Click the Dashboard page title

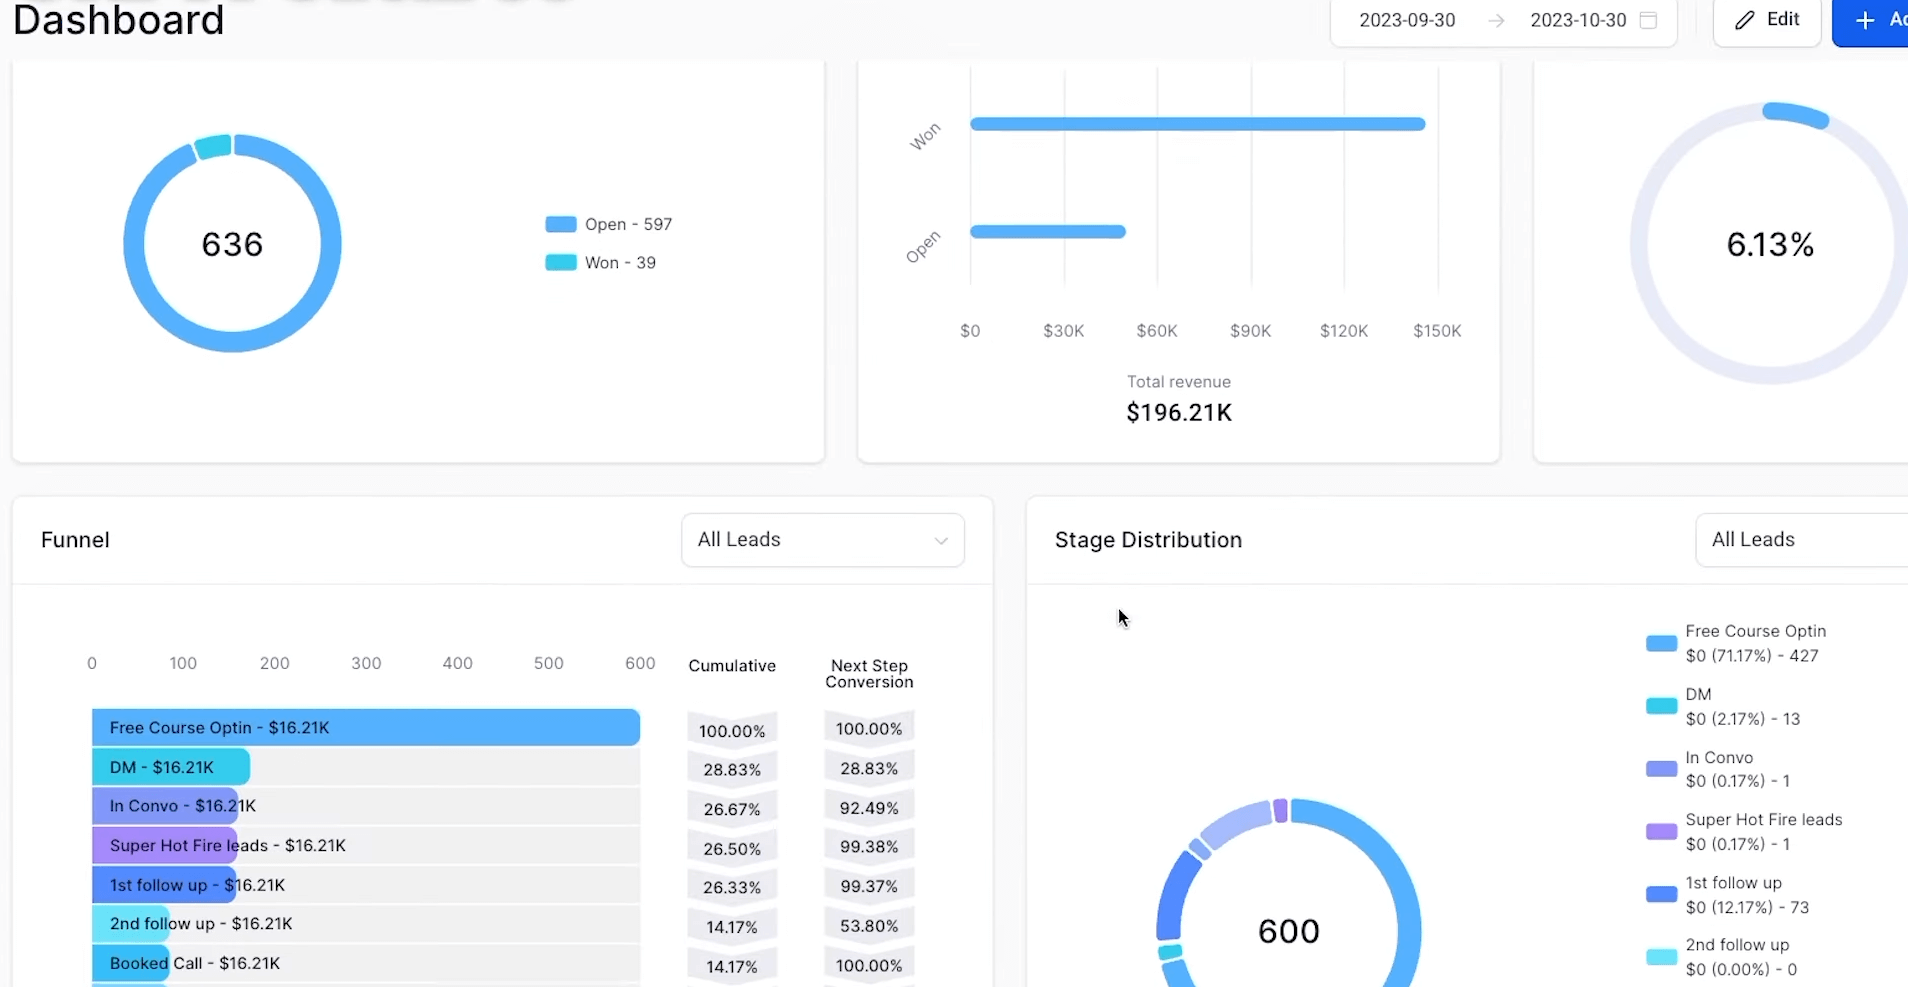click(x=118, y=20)
